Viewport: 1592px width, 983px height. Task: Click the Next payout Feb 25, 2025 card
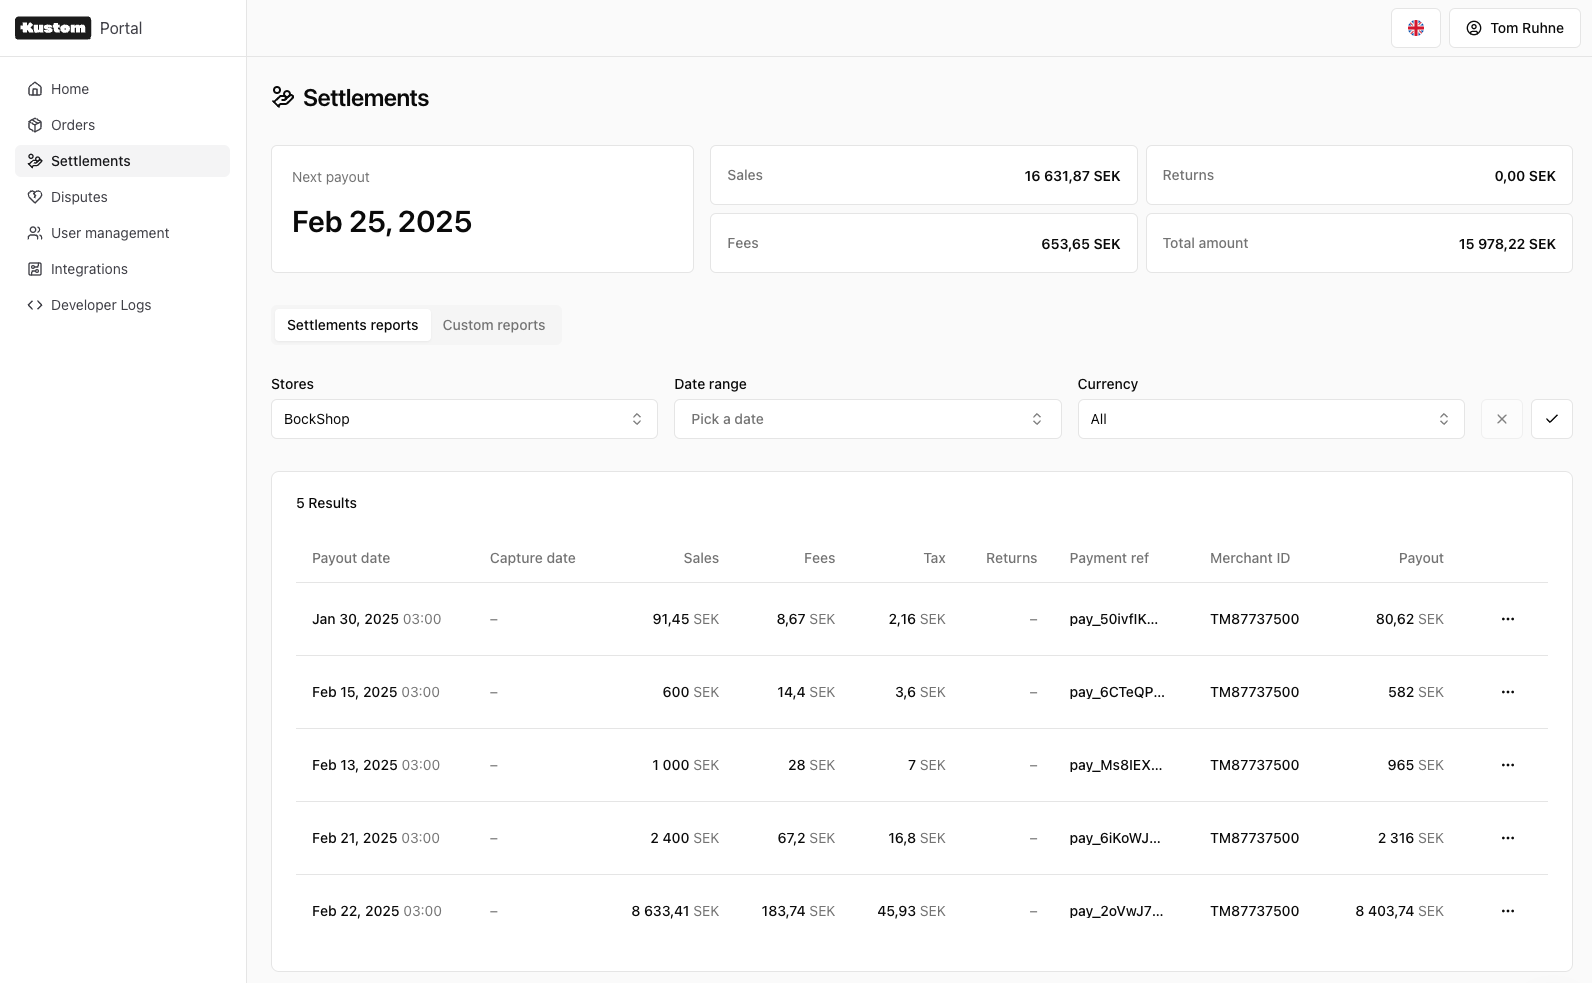pos(482,209)
